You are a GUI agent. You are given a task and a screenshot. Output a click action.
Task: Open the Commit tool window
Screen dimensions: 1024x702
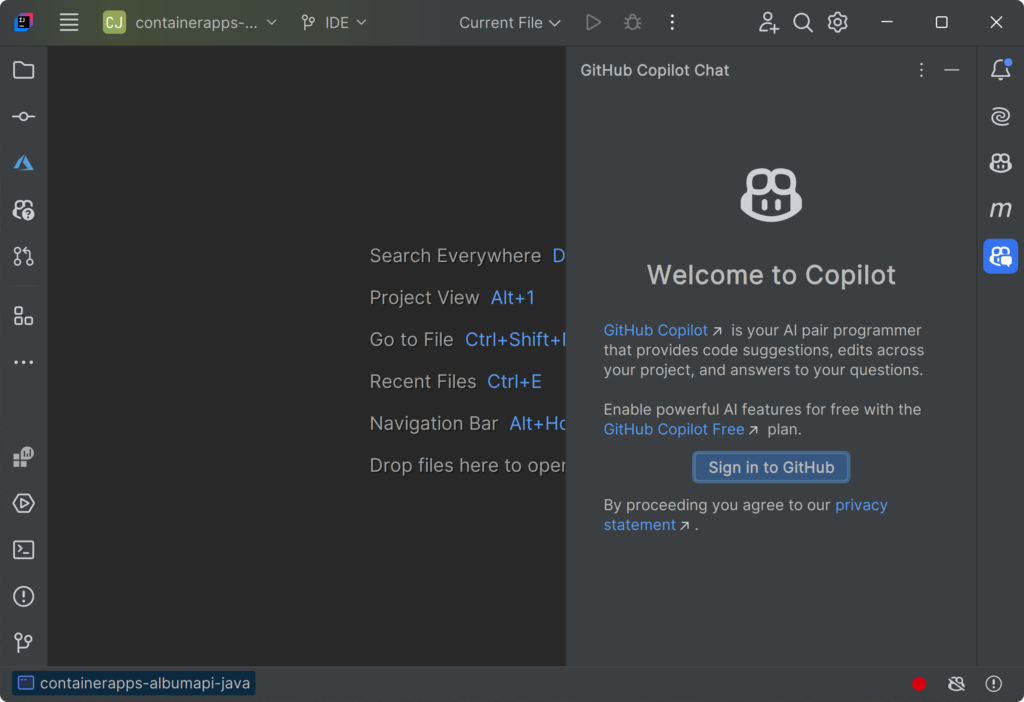pyautogui.click(x=24, y=116)
